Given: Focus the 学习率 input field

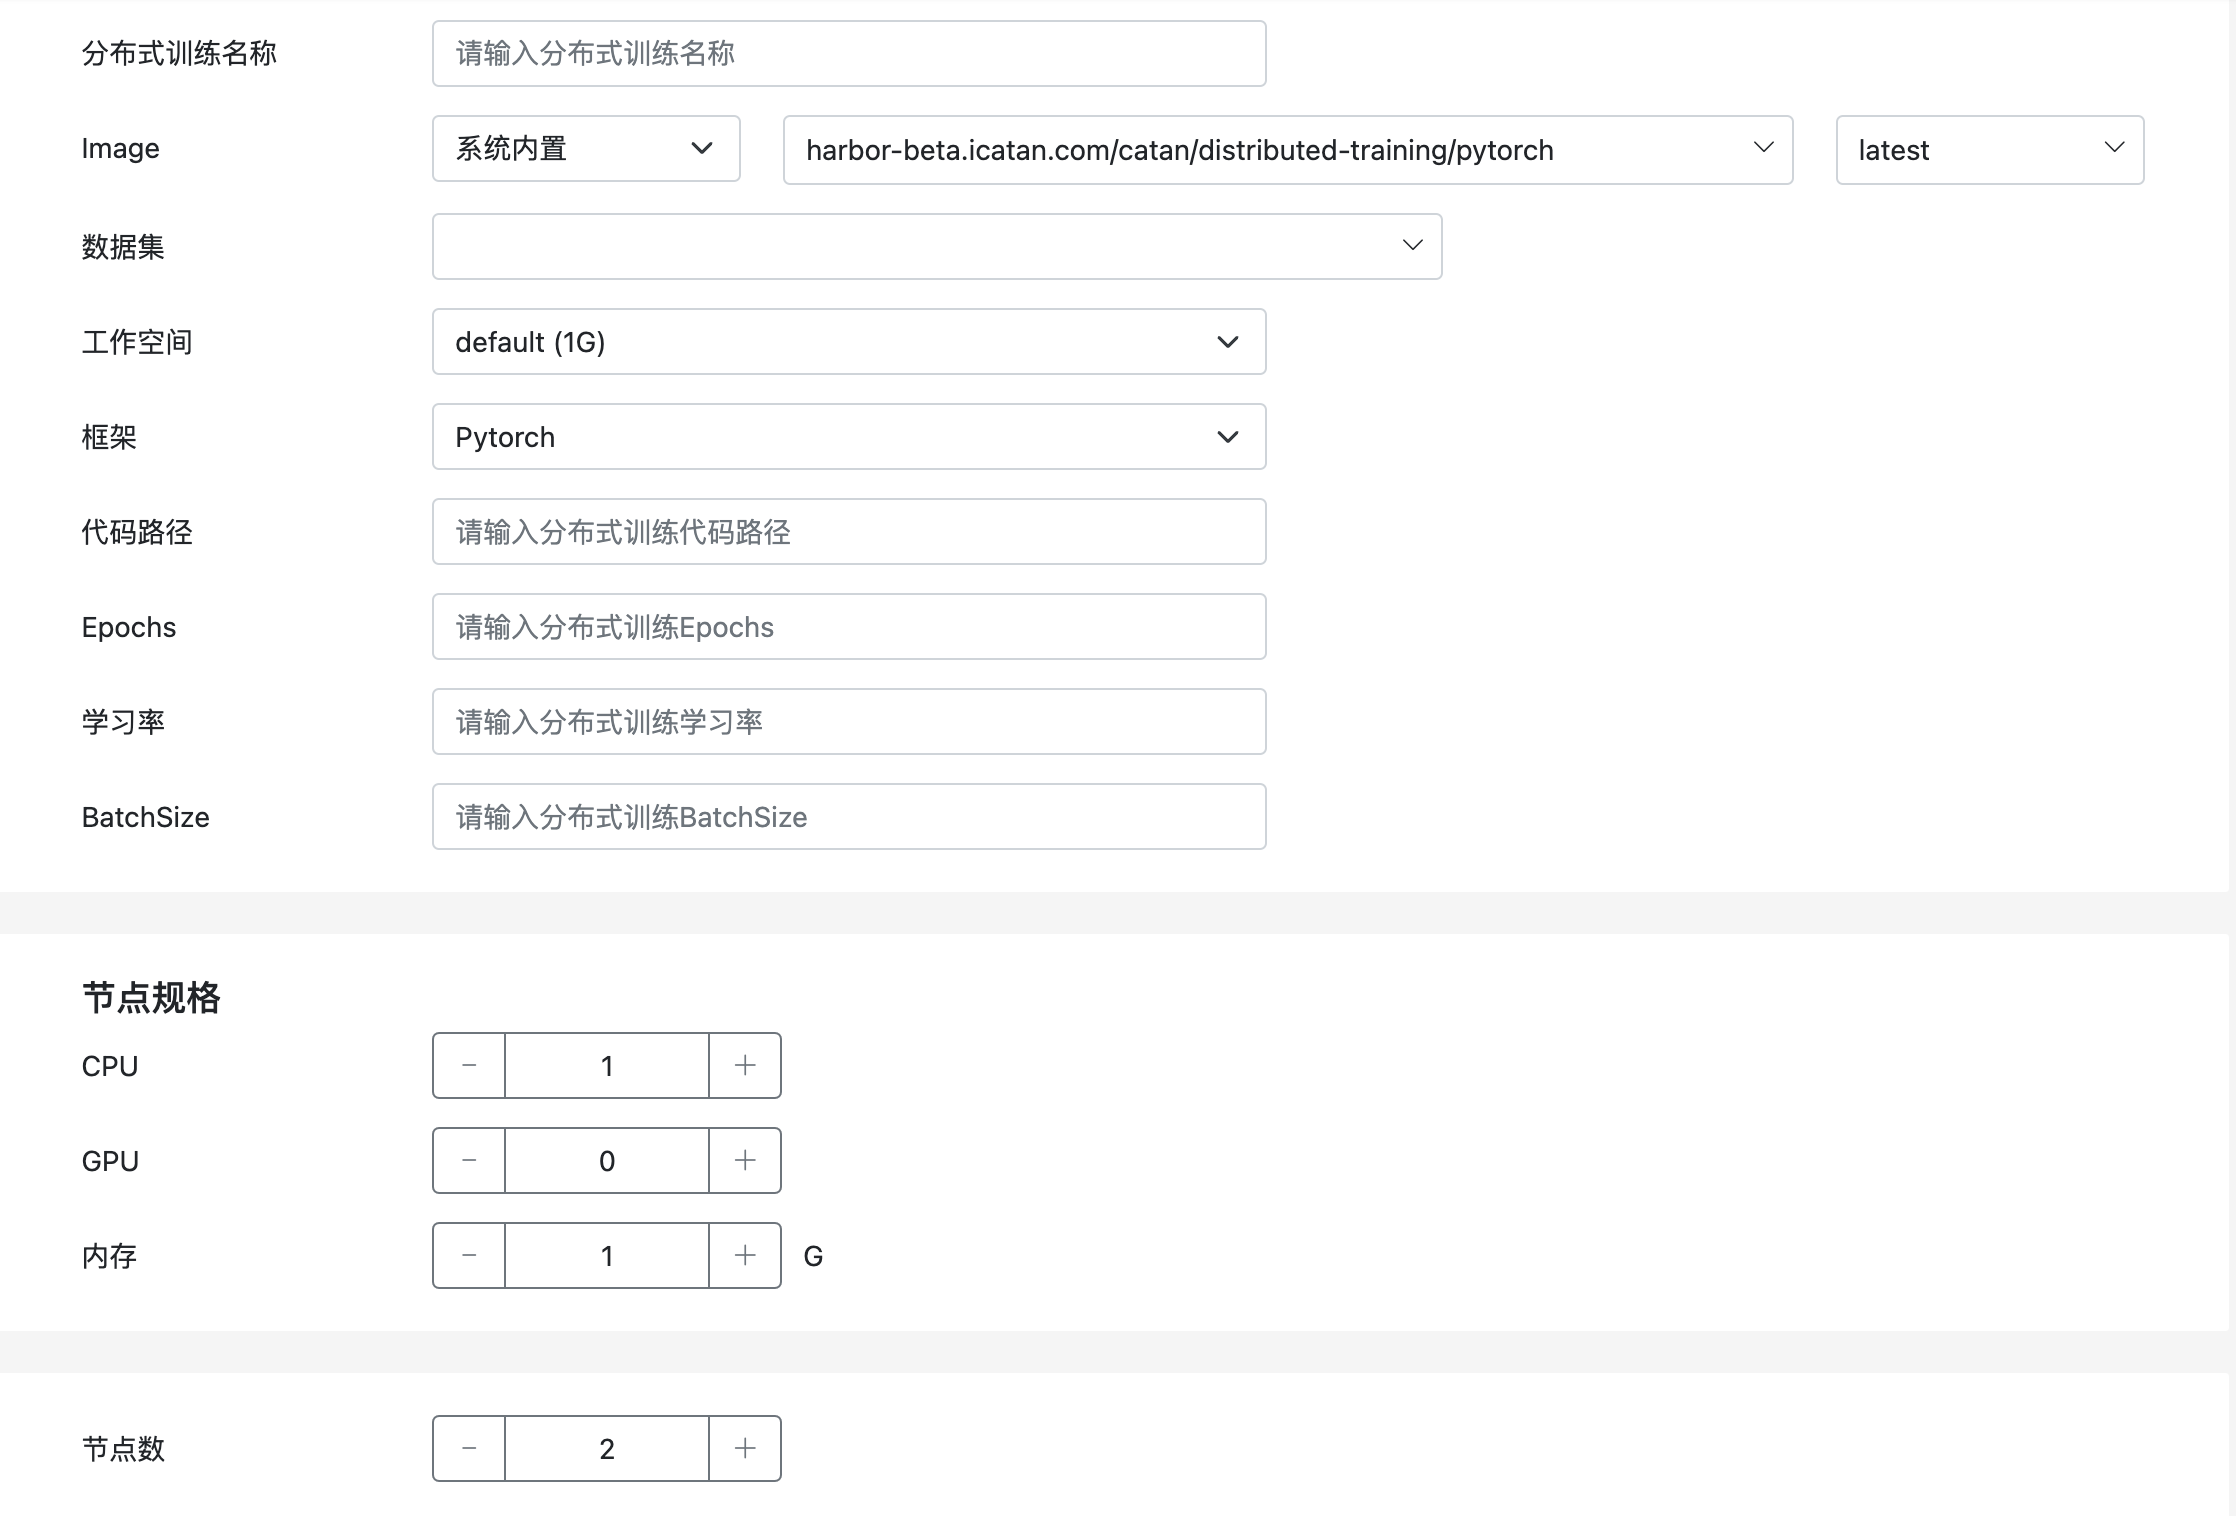Looking at the screenshot, I should click(848, 722).
